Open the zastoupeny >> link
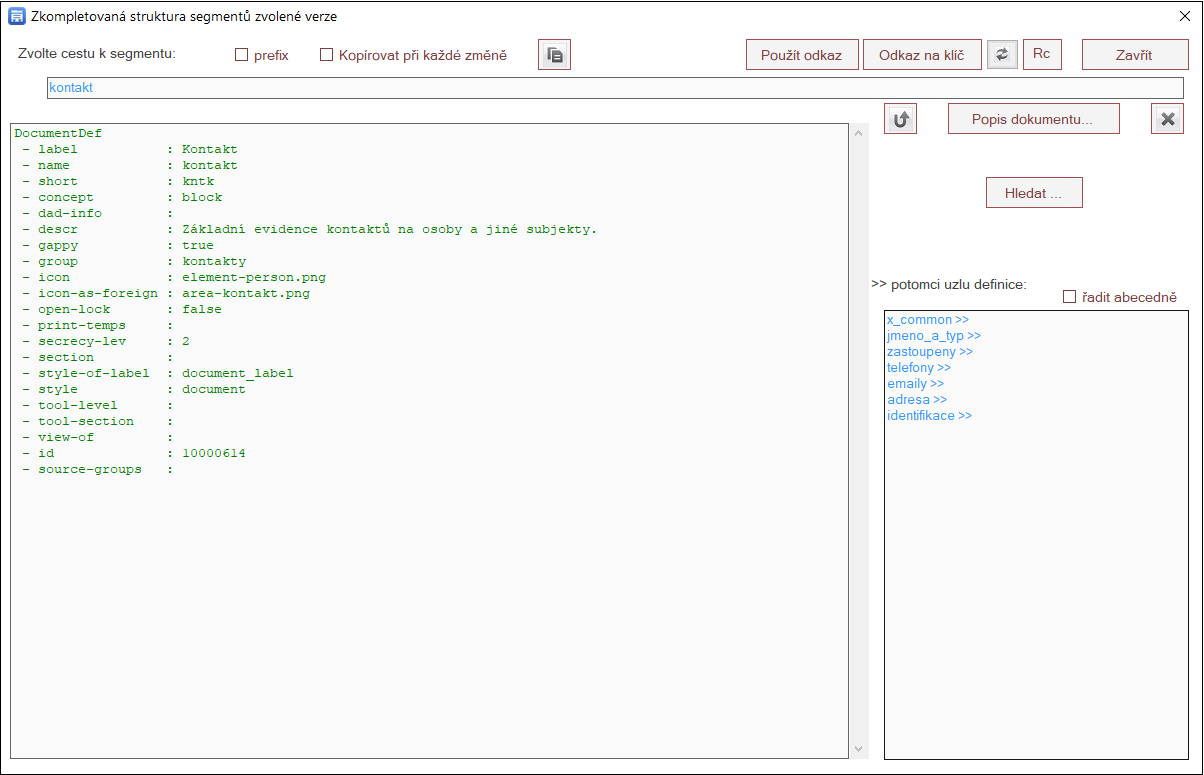Image resolution: width=1204 pixels, height=775 pixels. click(x=929, y=352)
